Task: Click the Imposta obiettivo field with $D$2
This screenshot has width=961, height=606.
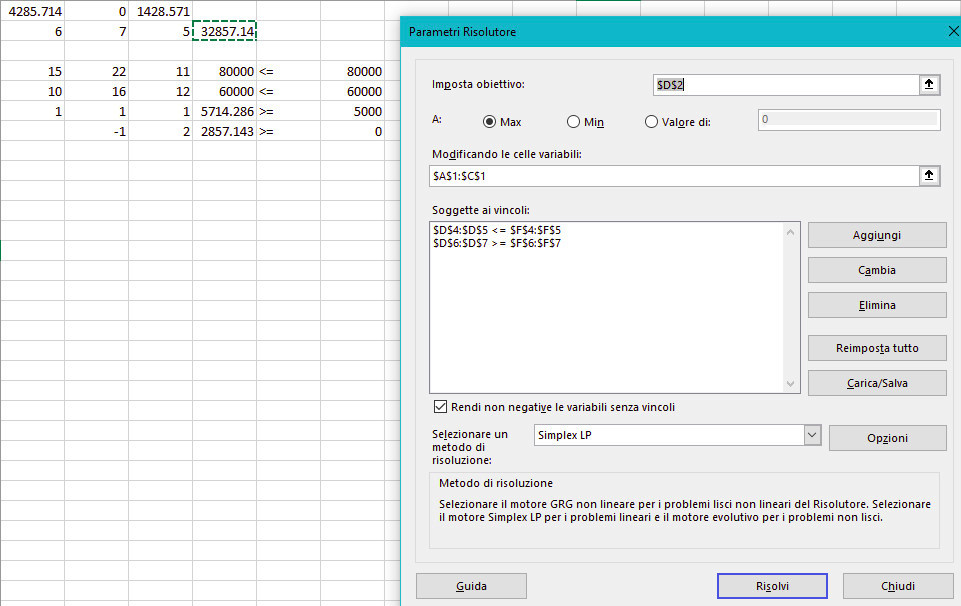Action: click(786, 85)
